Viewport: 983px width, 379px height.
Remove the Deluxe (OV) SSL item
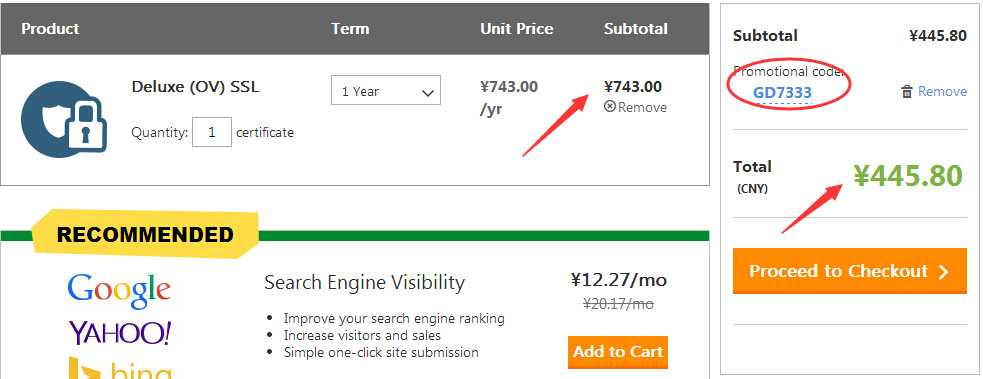(636, 107)
